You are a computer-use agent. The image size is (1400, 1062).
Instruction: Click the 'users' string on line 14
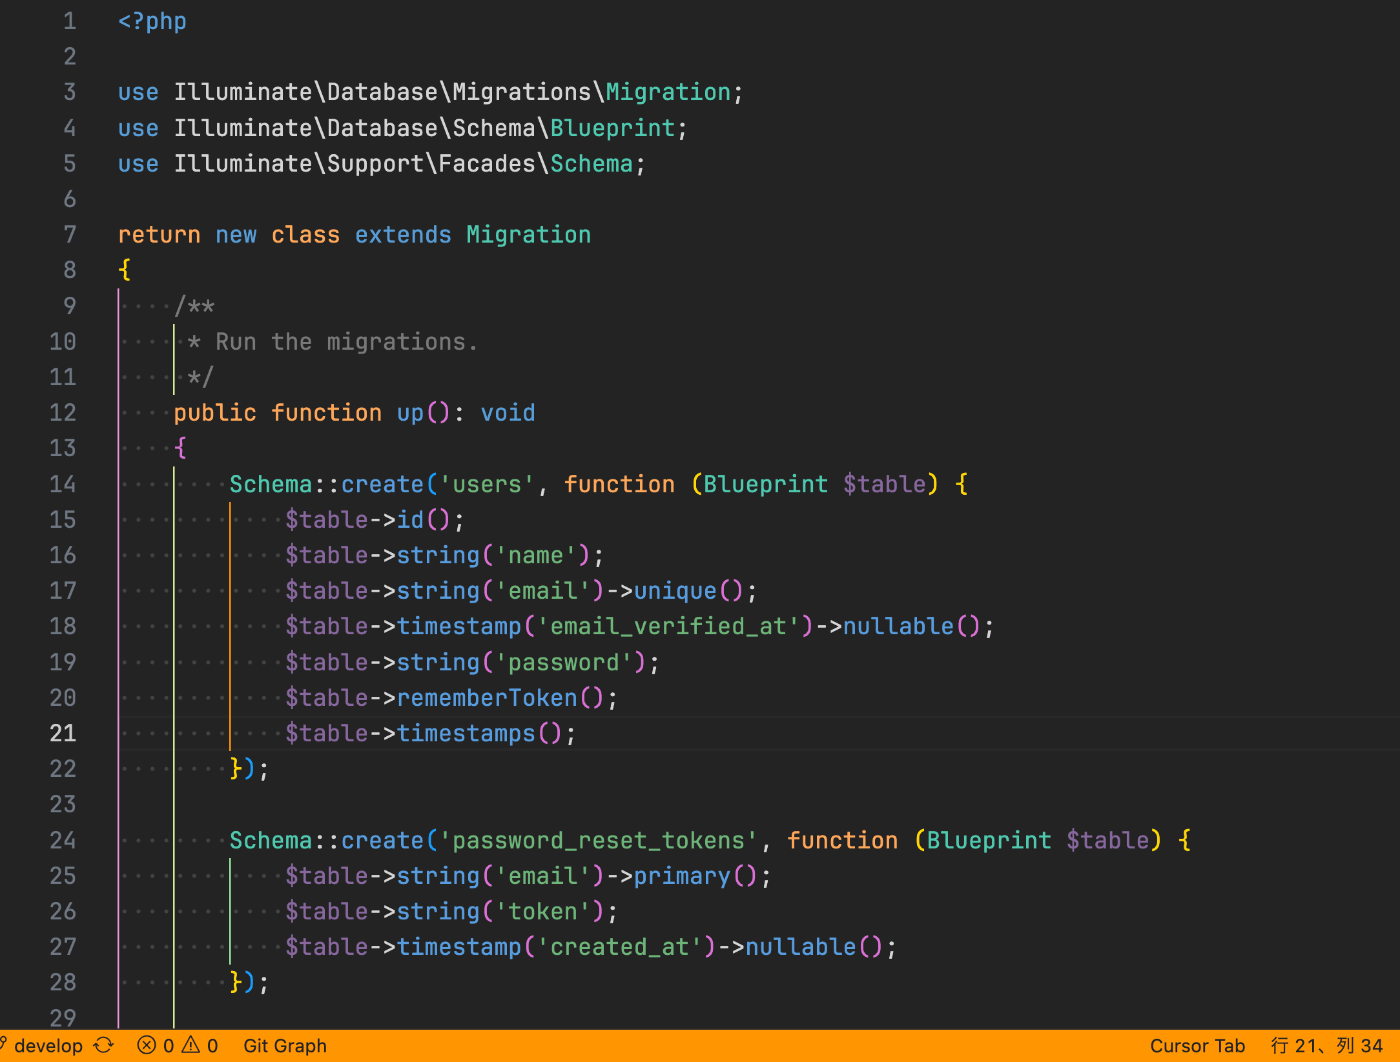tap(486, 484)
